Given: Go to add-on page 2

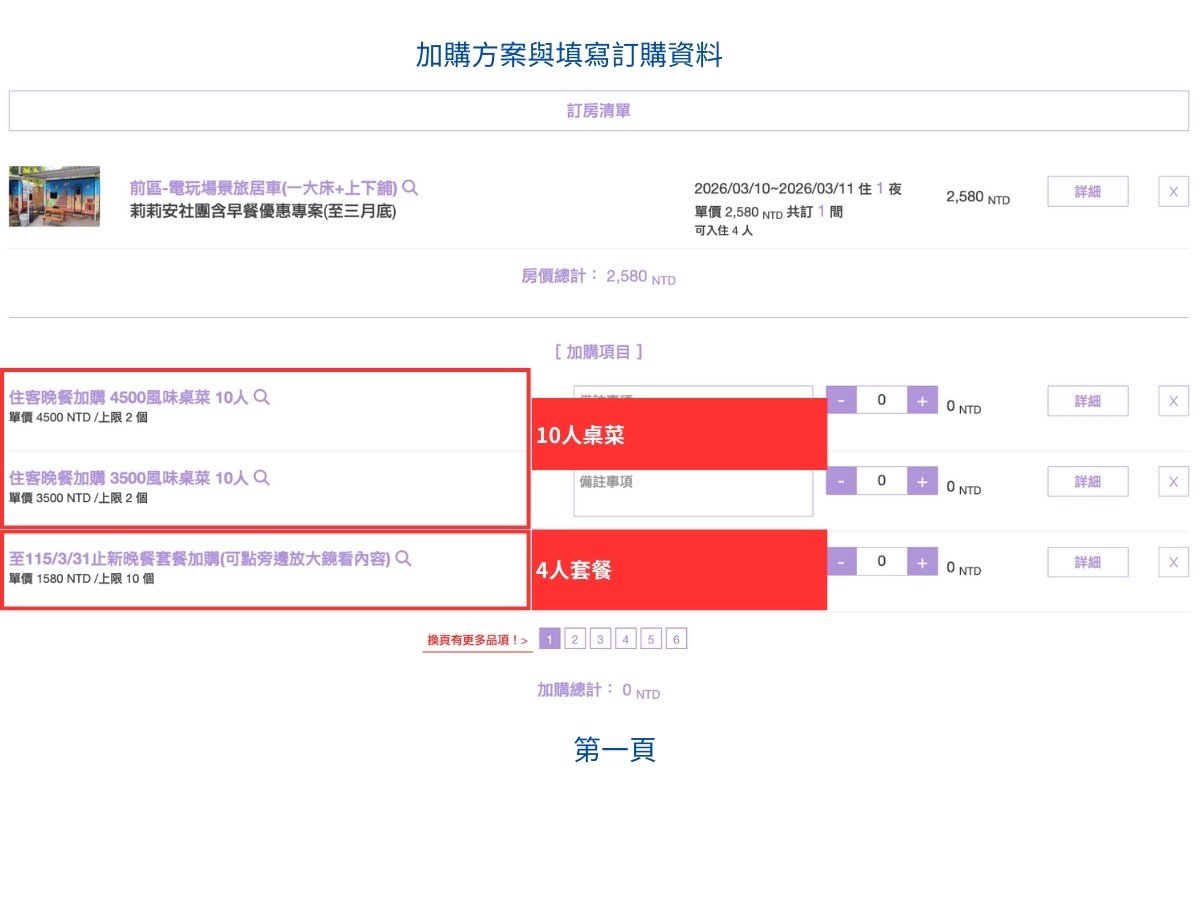Looking at the screenshot, I should click(575, 639).
